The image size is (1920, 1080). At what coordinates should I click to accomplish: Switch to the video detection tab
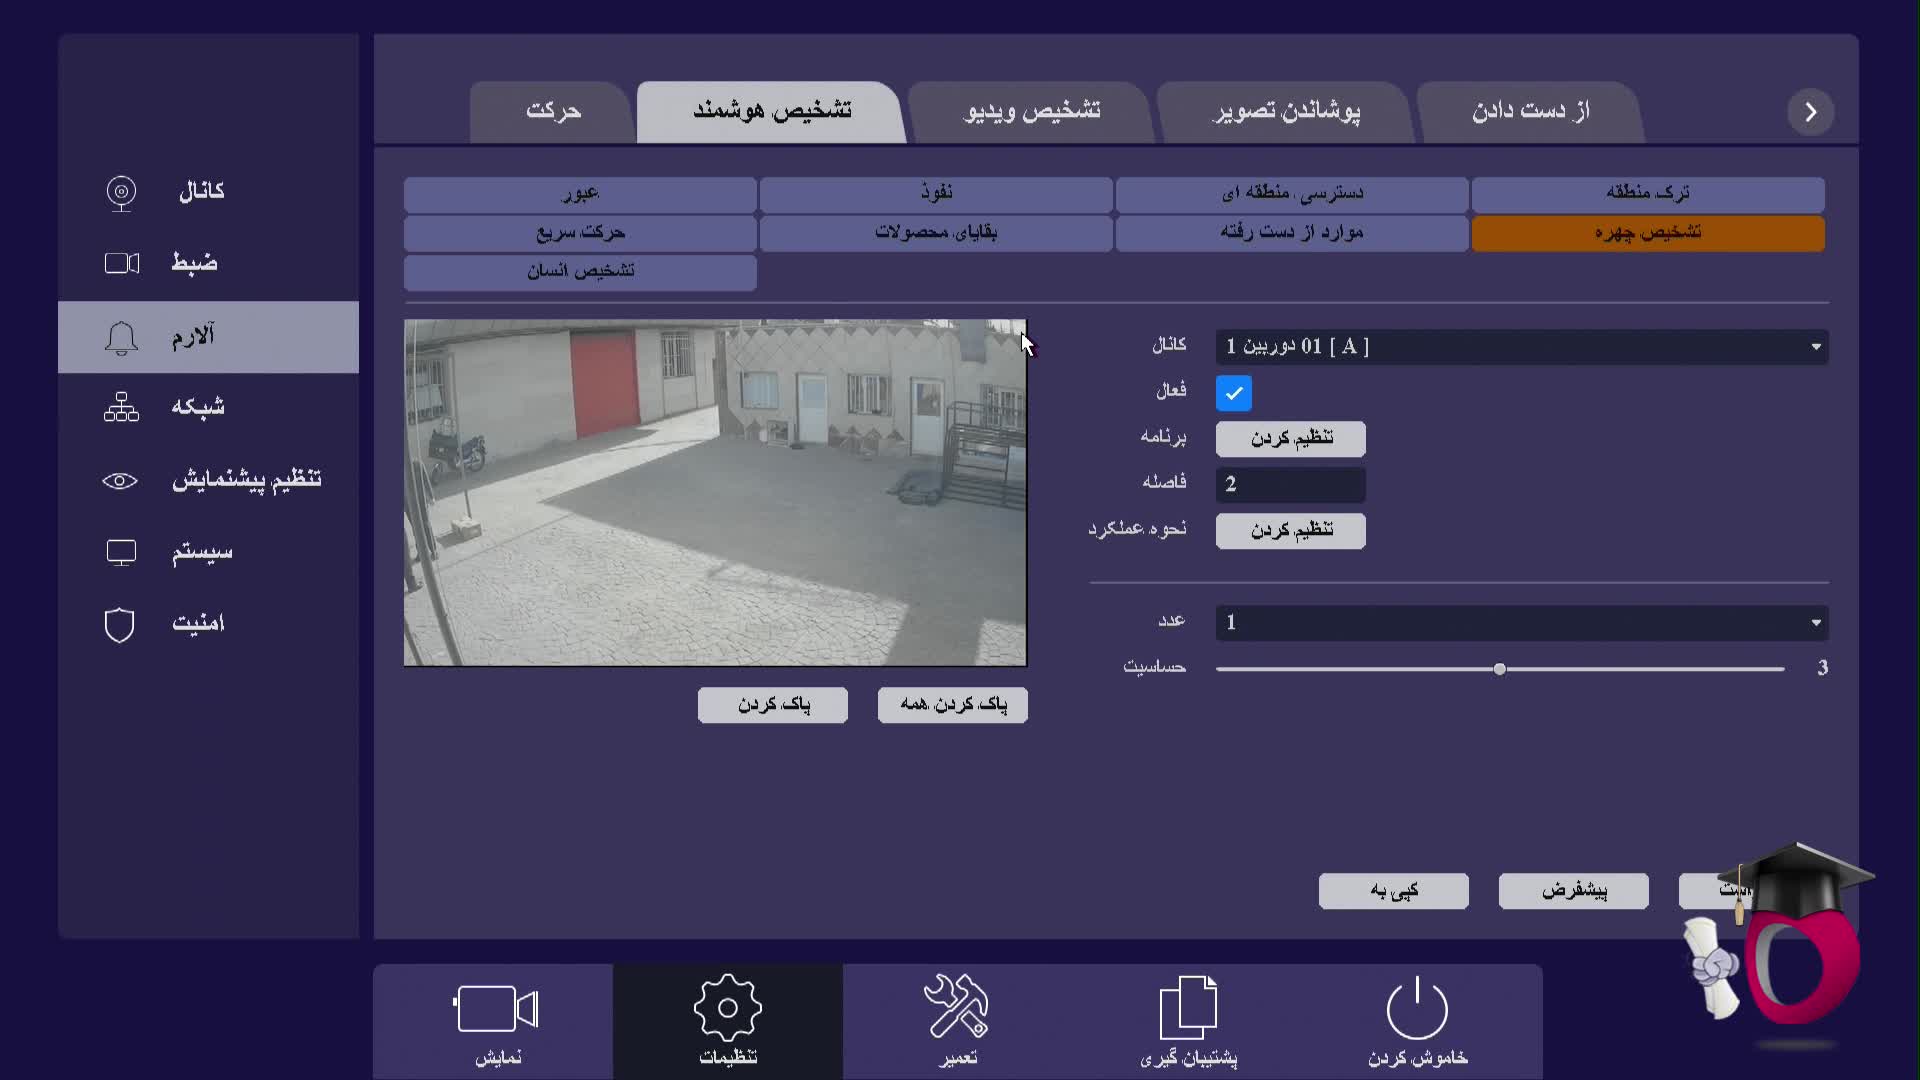click(1031, 111)
